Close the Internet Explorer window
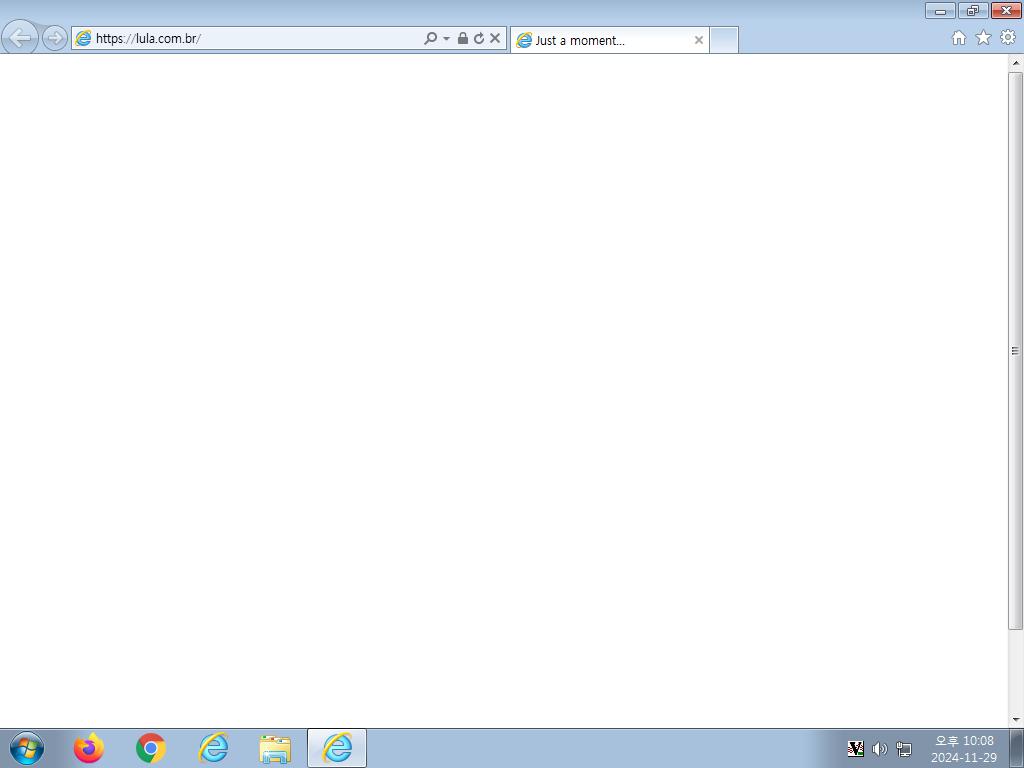This screenshot has height=768, width=1024. pos(1006,10)
